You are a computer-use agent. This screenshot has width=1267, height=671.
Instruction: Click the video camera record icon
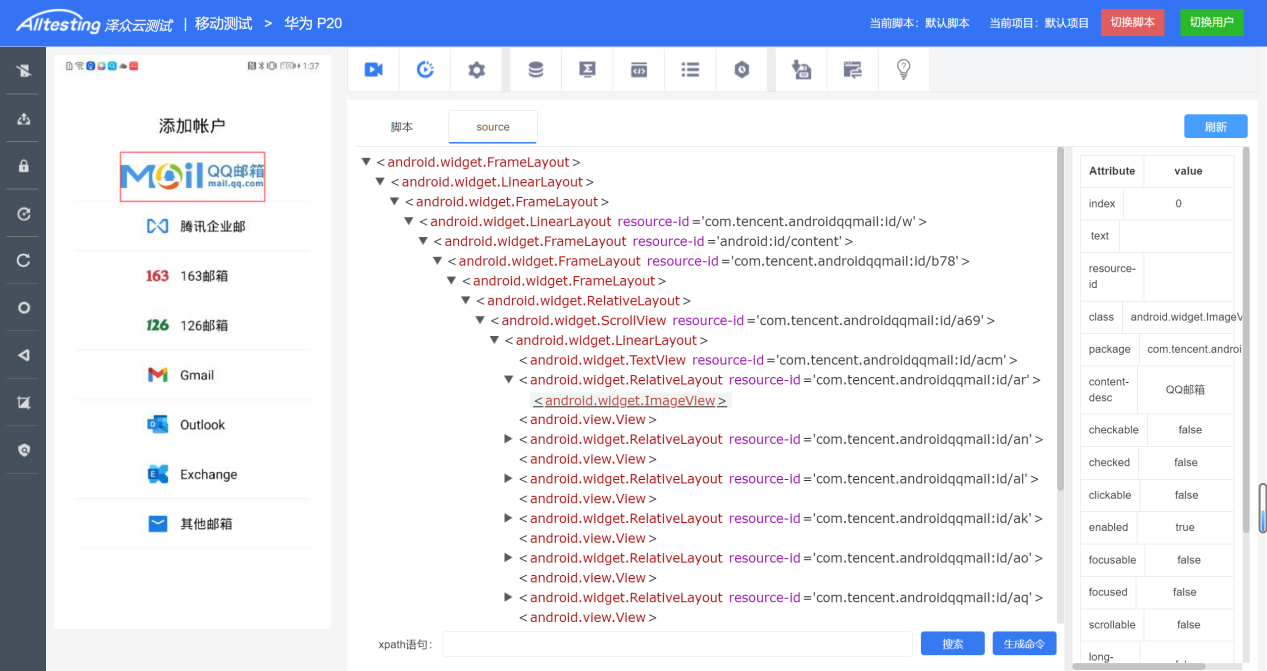coord(374,69)
